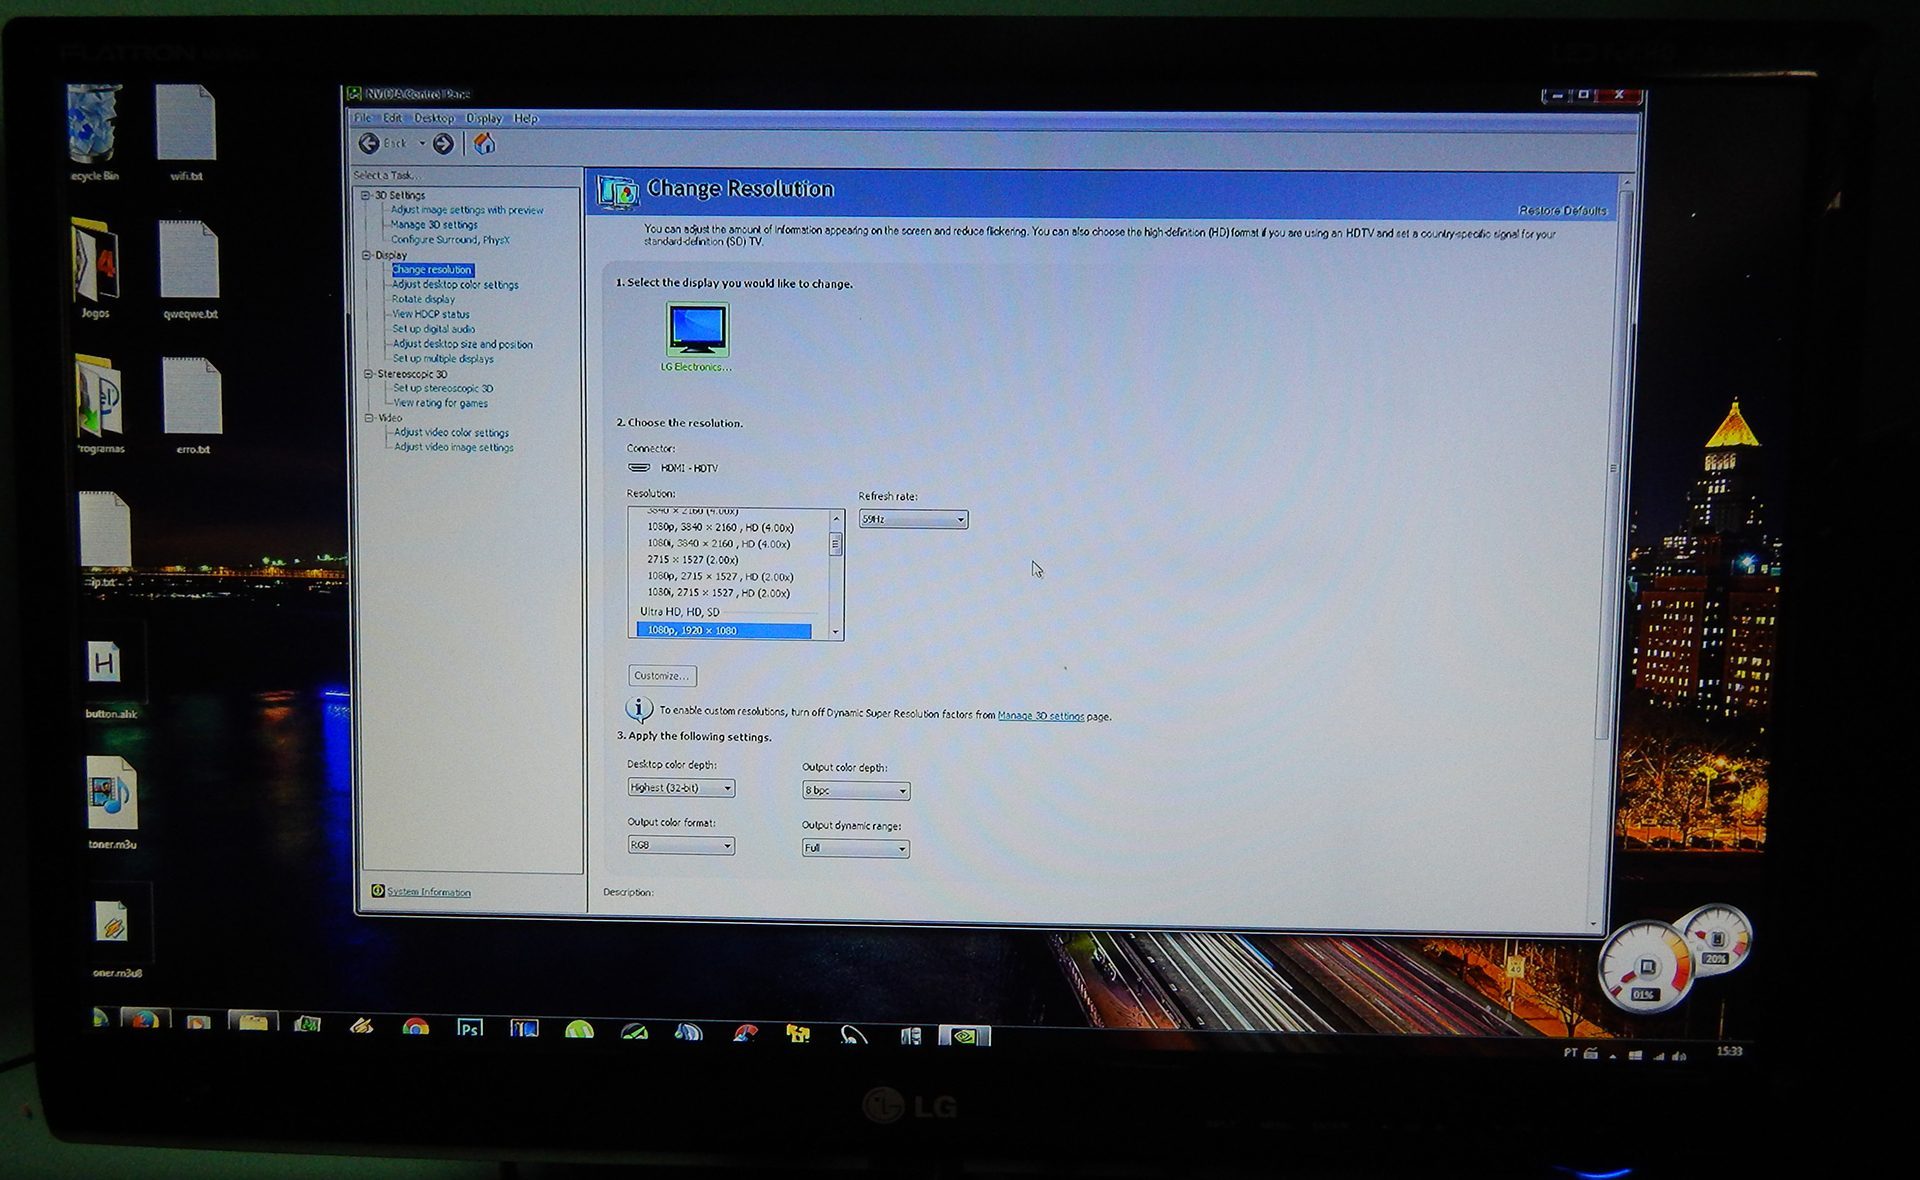1920x1180 pixels.
Task: Open Photoshop from the taskbar
Action: [469, 1029]
